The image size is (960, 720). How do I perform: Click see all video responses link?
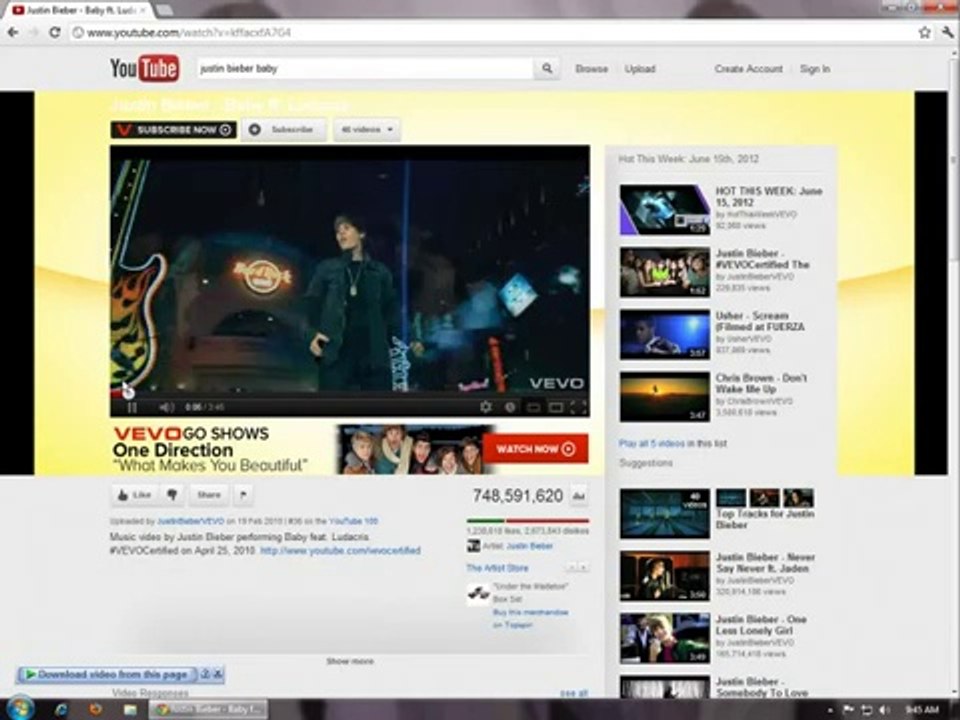point(574,693)
